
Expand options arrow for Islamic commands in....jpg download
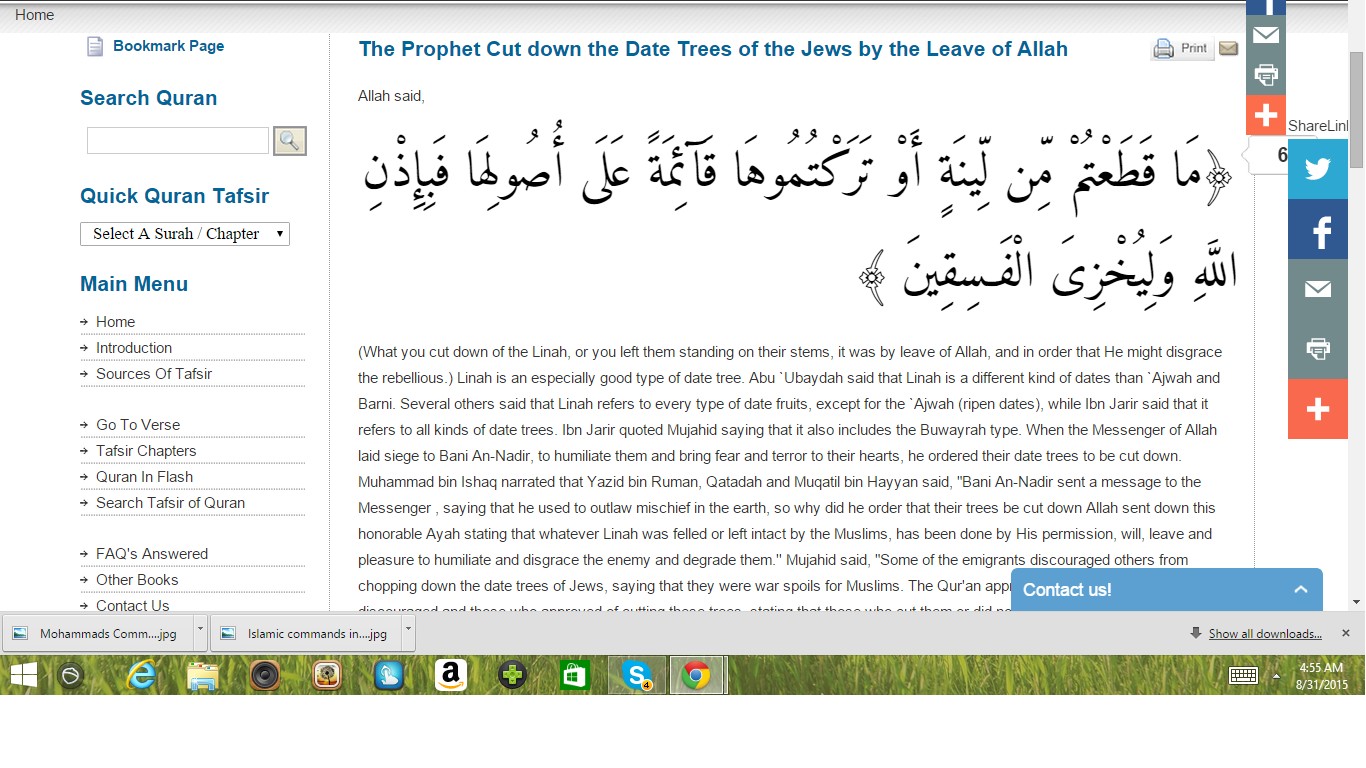(407, 633)
